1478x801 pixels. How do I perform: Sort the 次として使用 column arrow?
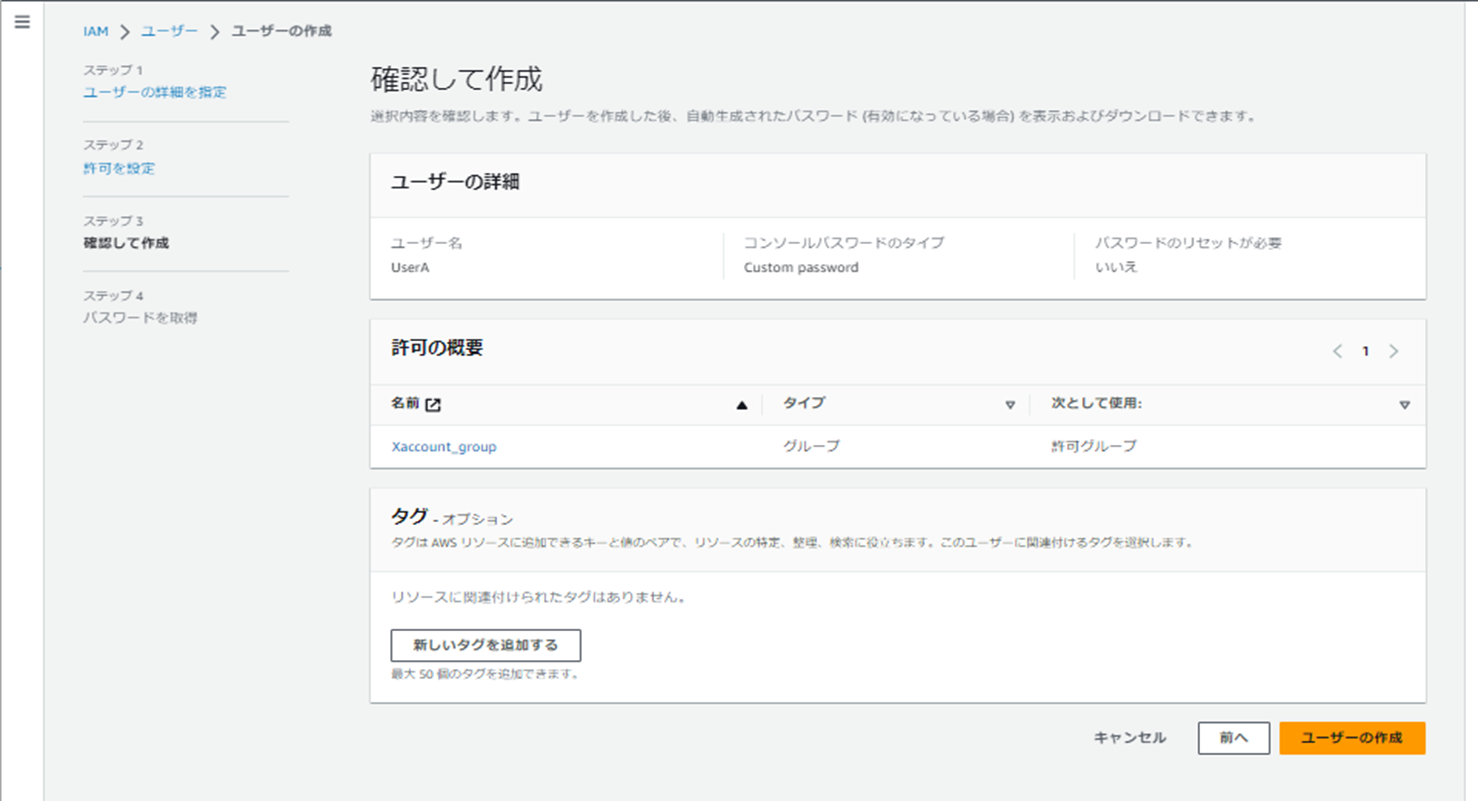click(1405, 405)
